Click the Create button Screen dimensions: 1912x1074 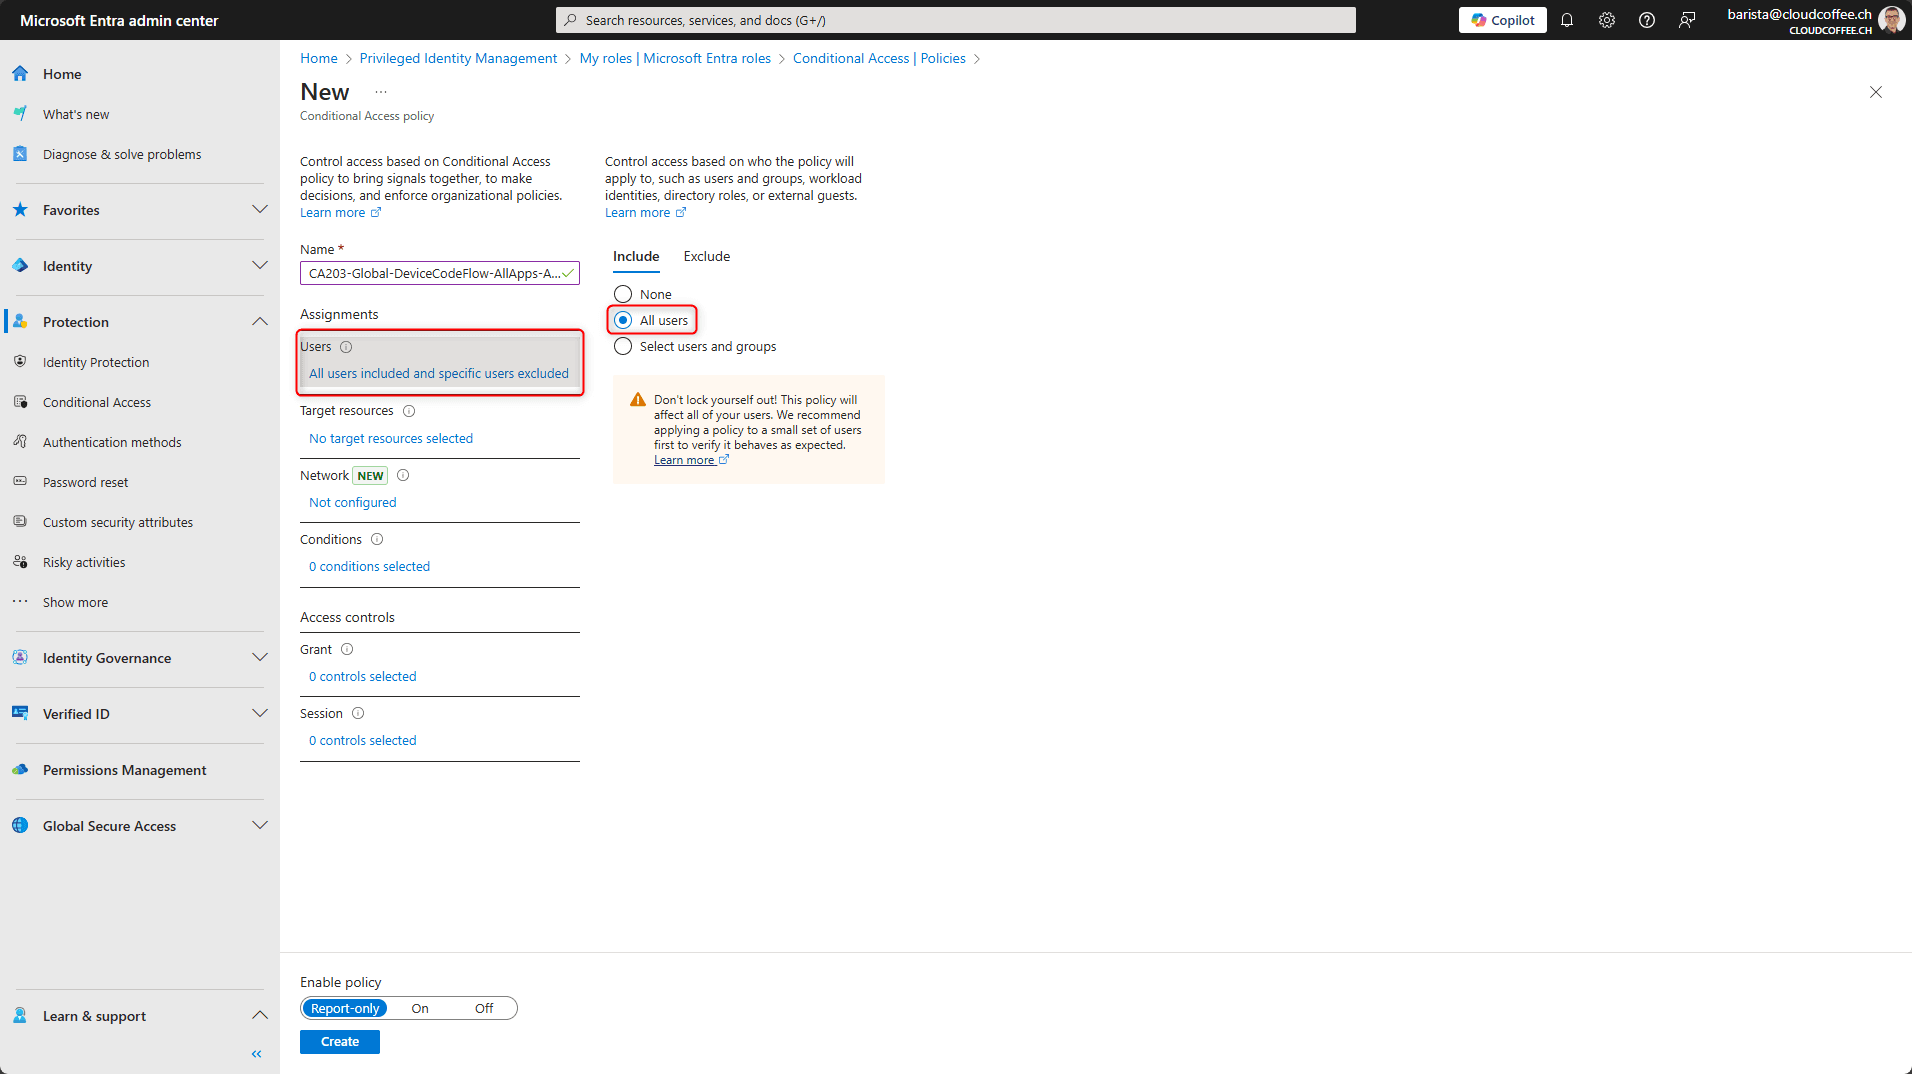(x=339, y=1041)
